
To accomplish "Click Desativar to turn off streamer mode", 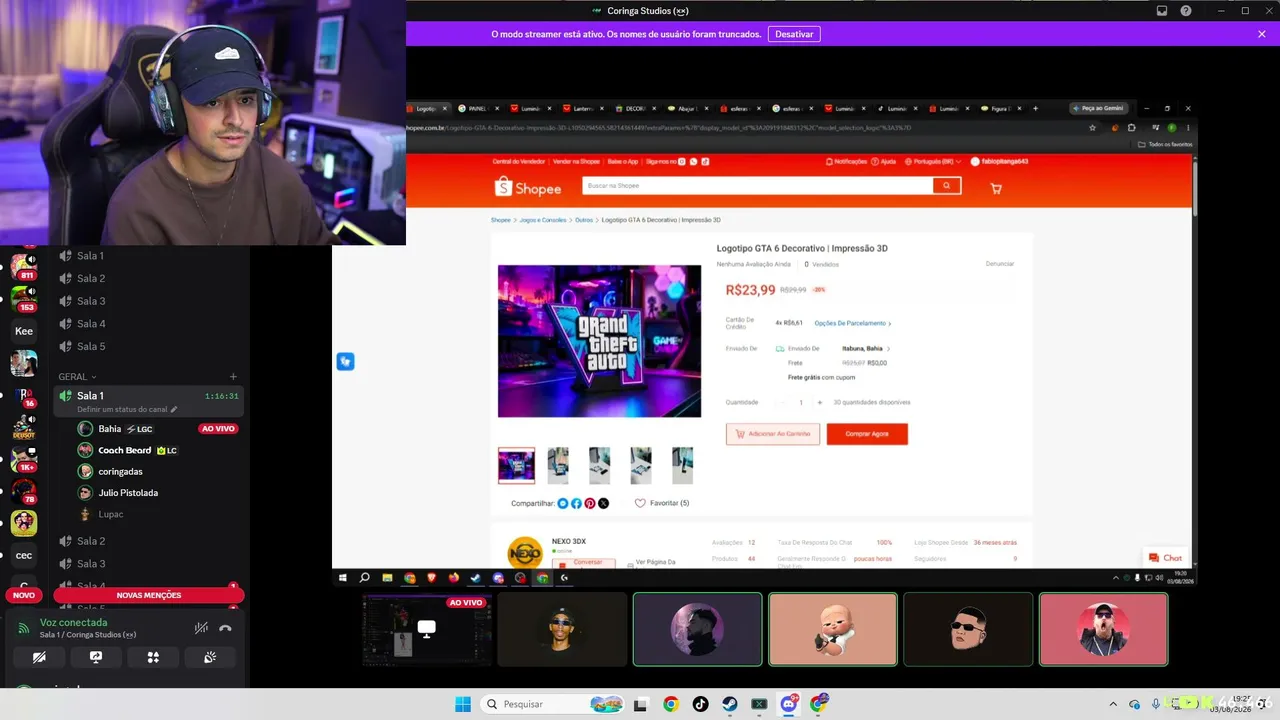I will (794, 34).
